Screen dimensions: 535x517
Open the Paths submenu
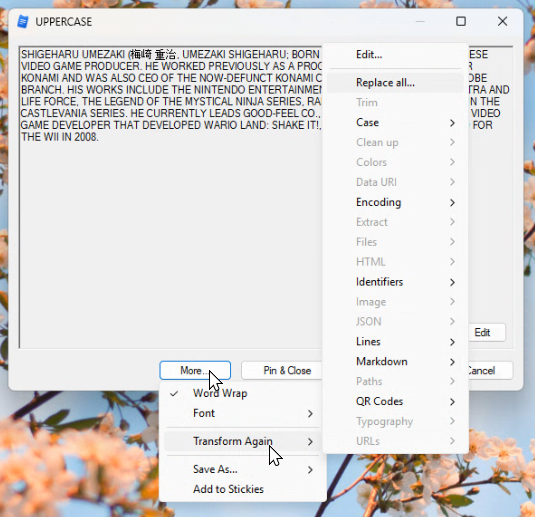tap(395, 382)
